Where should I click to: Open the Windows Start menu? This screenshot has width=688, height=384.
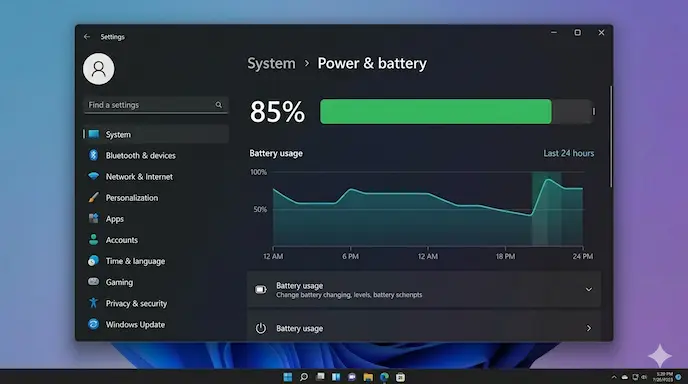(x=288, y=377)
